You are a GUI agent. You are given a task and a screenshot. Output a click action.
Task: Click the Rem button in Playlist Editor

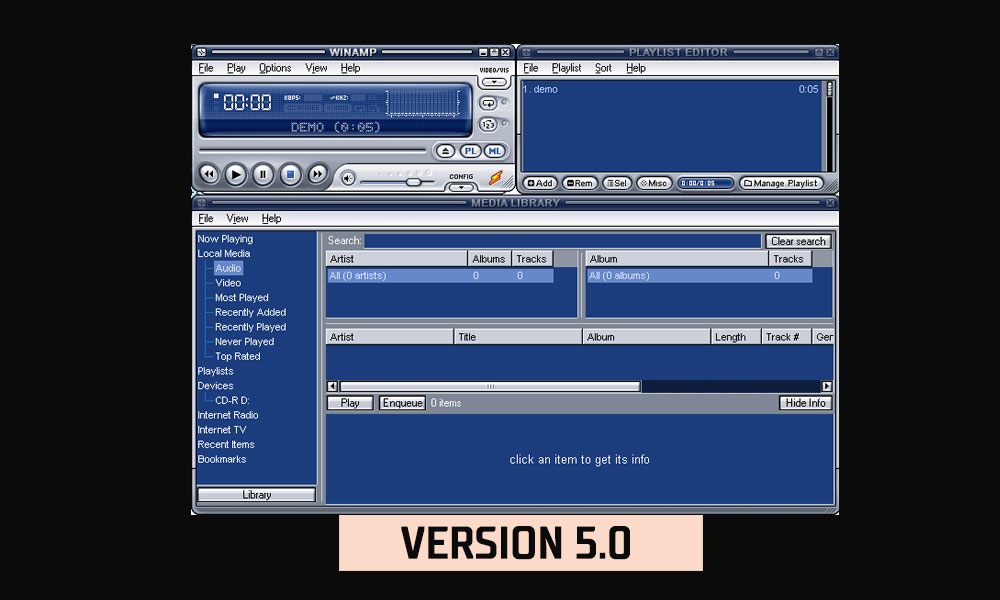pyautogui.click(x=580, y=184)
